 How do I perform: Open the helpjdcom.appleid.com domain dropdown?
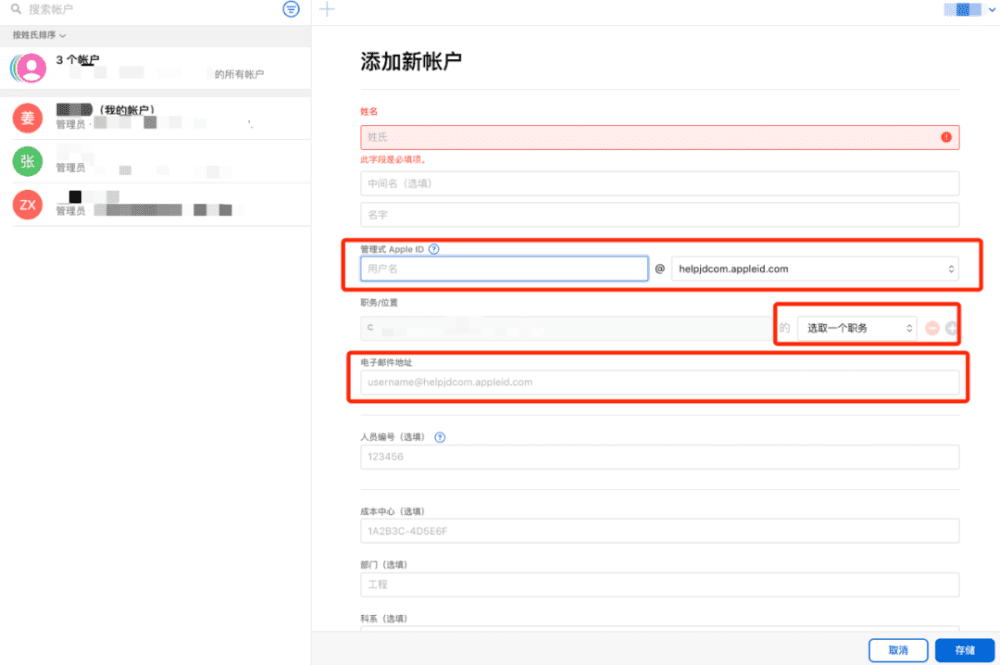[815, 269]
